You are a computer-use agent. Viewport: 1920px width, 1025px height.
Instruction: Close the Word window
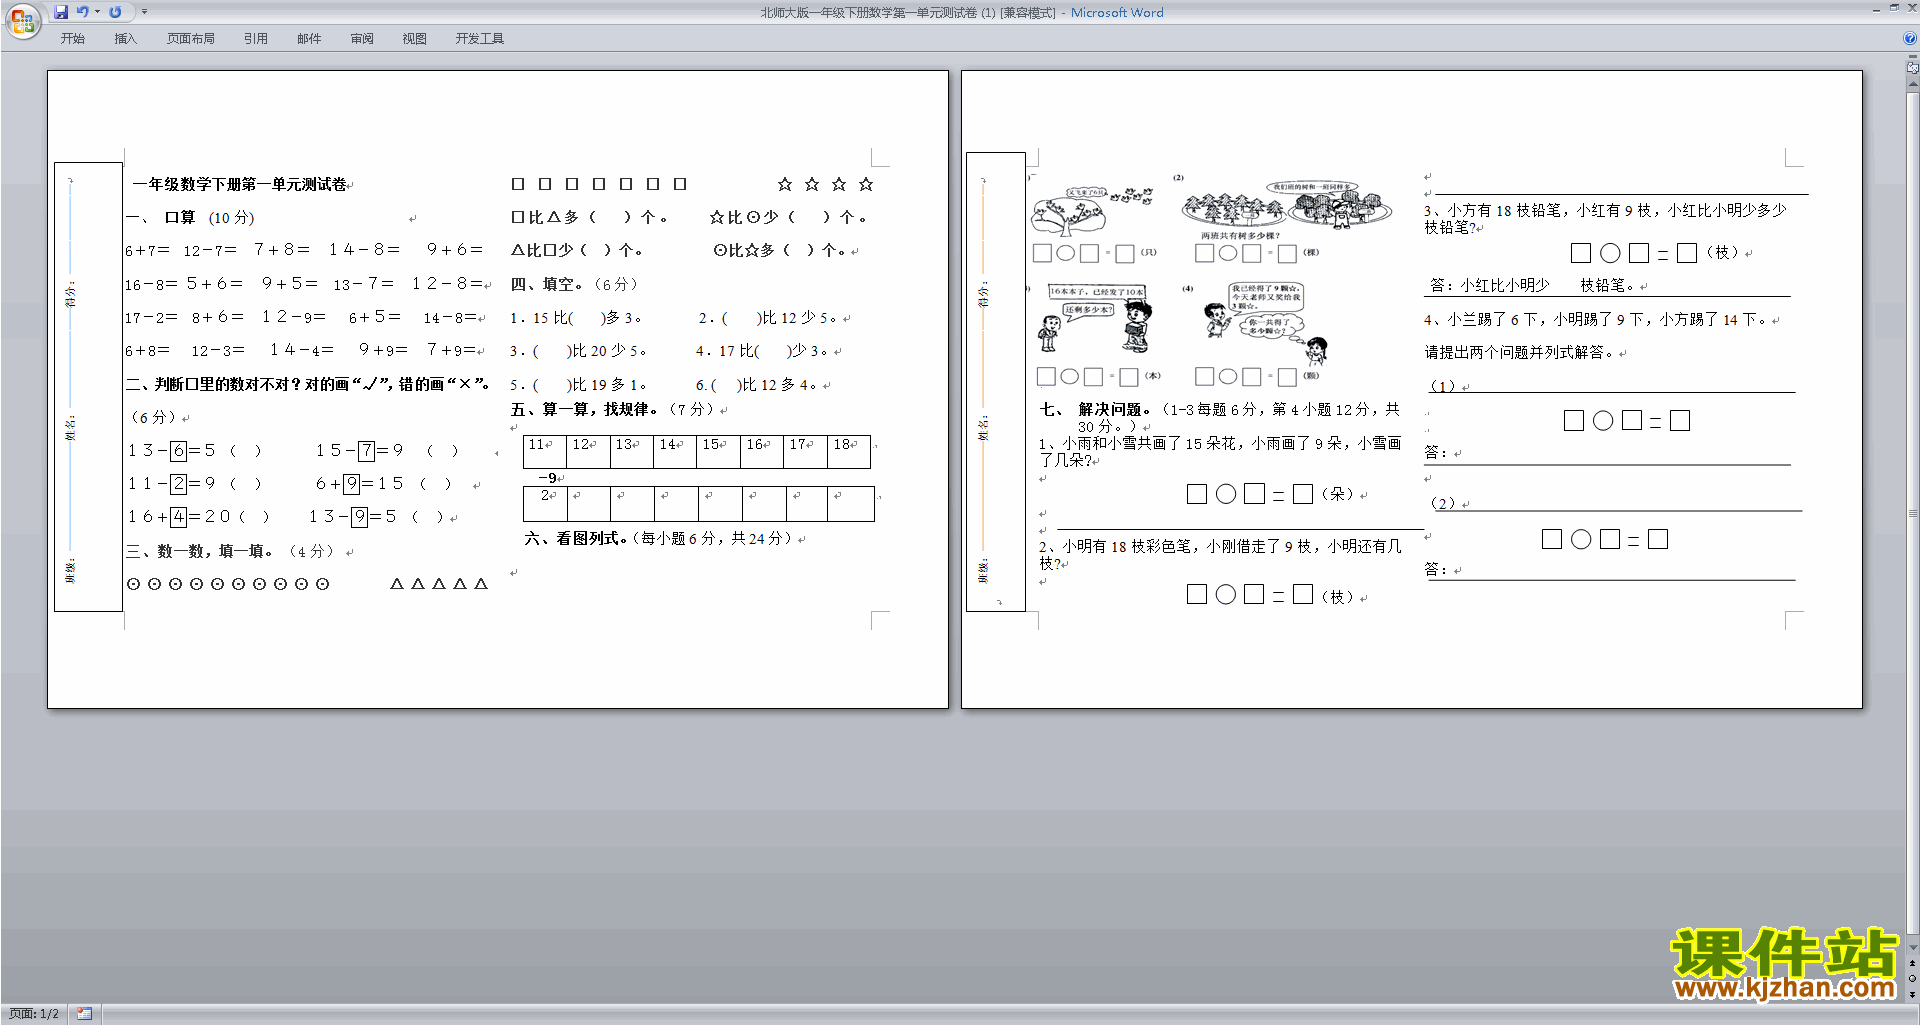[x=1911, y=8]
